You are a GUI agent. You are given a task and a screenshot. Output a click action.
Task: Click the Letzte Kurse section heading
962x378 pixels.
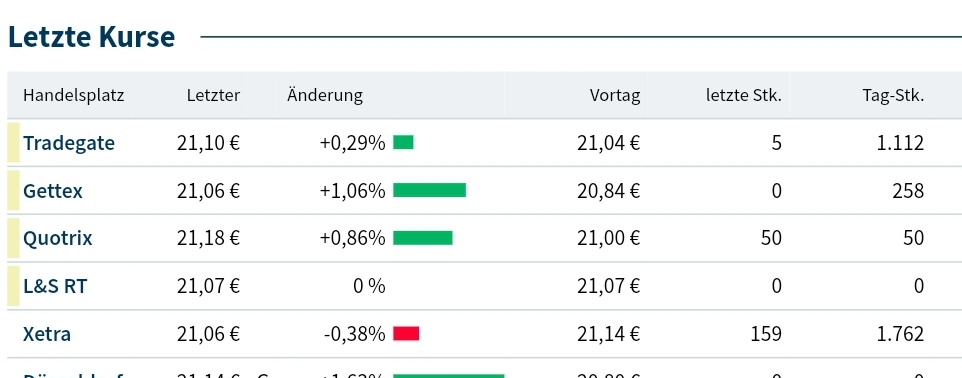pos(91,37)
